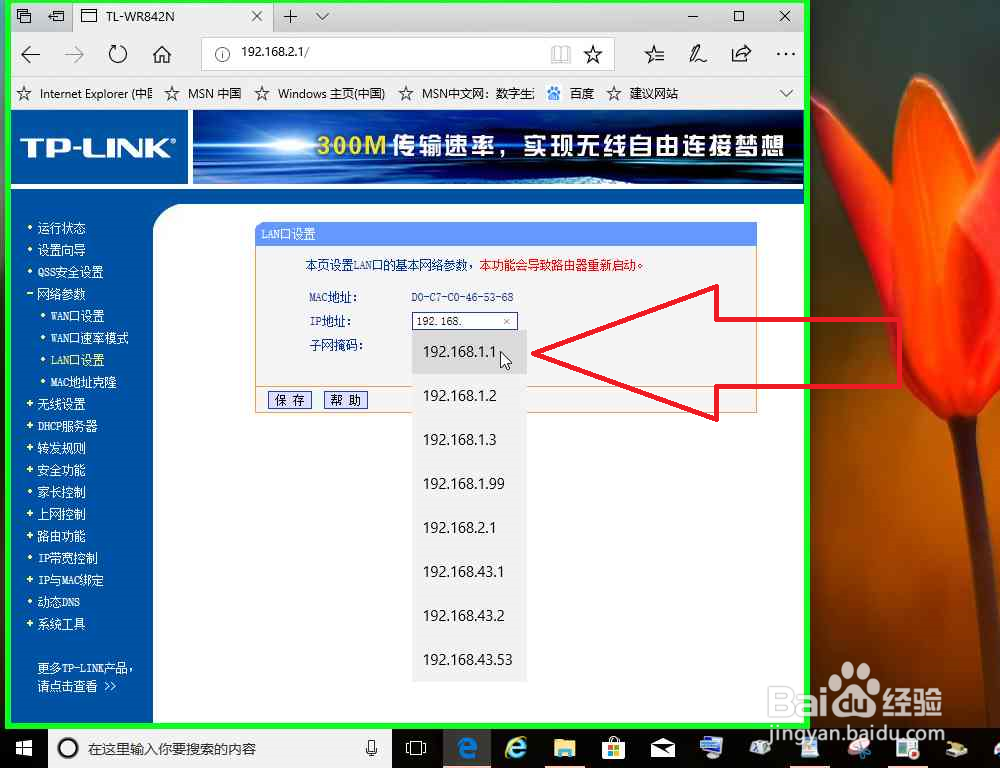Open File Explorer from the taskbar
1000x768 pixels.
[x=564, y=748]
